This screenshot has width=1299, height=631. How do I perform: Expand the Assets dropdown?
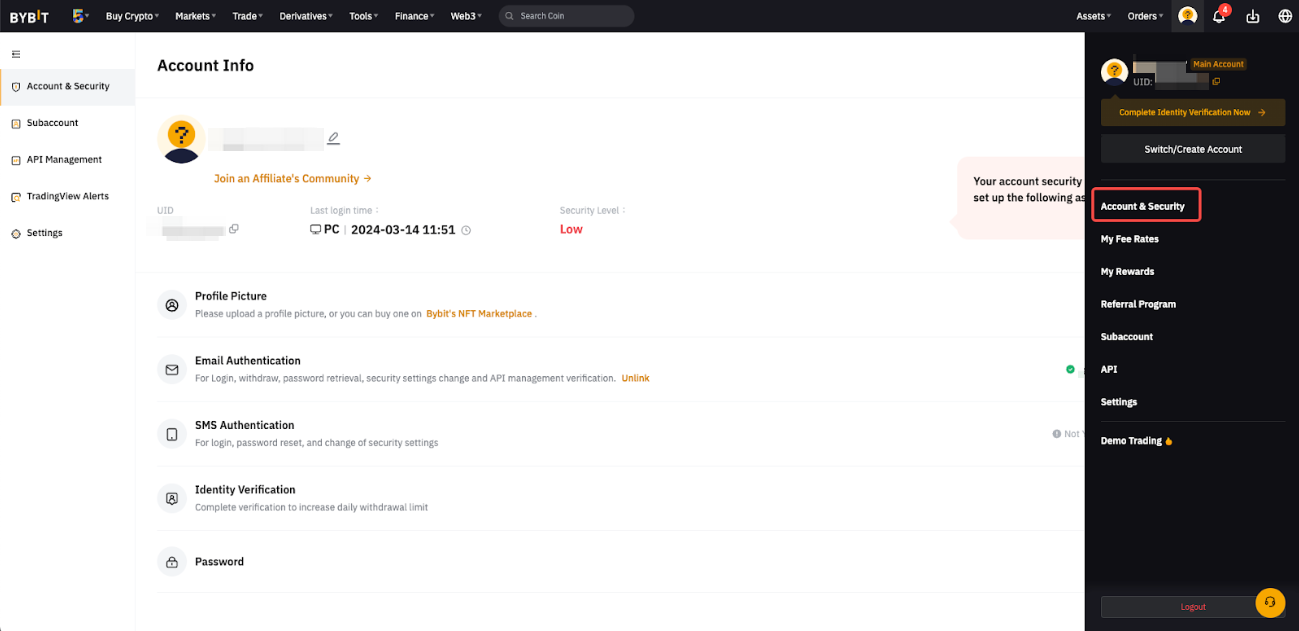click(x=1093, y=16)
